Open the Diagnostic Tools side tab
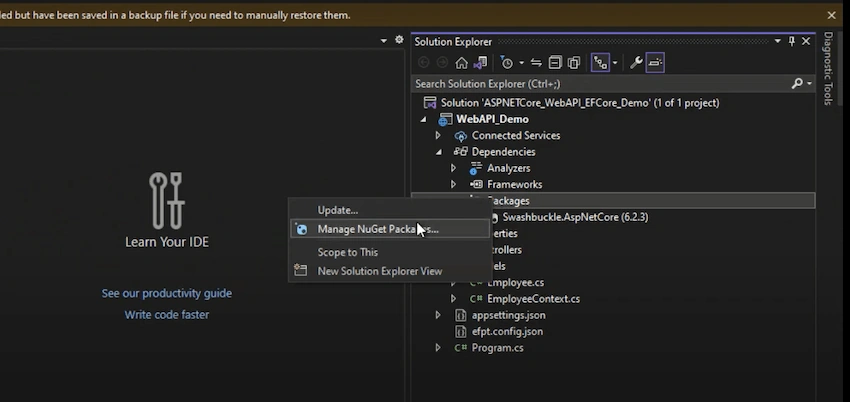850x402 pixels. (828, 68)
